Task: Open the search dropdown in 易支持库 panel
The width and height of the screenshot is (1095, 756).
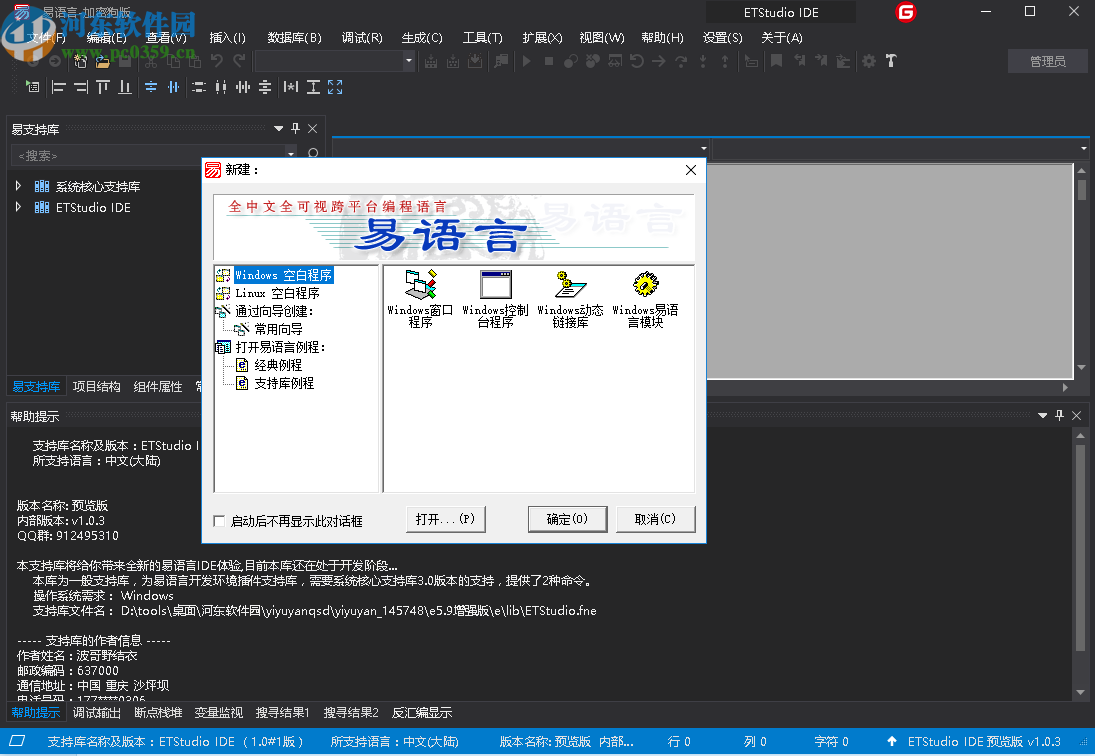Action: pos(290,155)
